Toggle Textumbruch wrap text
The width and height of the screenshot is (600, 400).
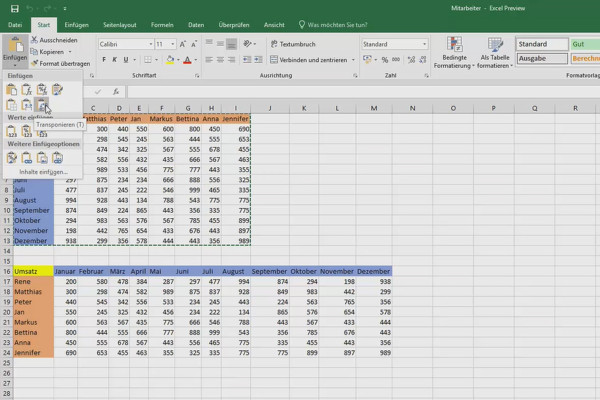pos(293,44)
